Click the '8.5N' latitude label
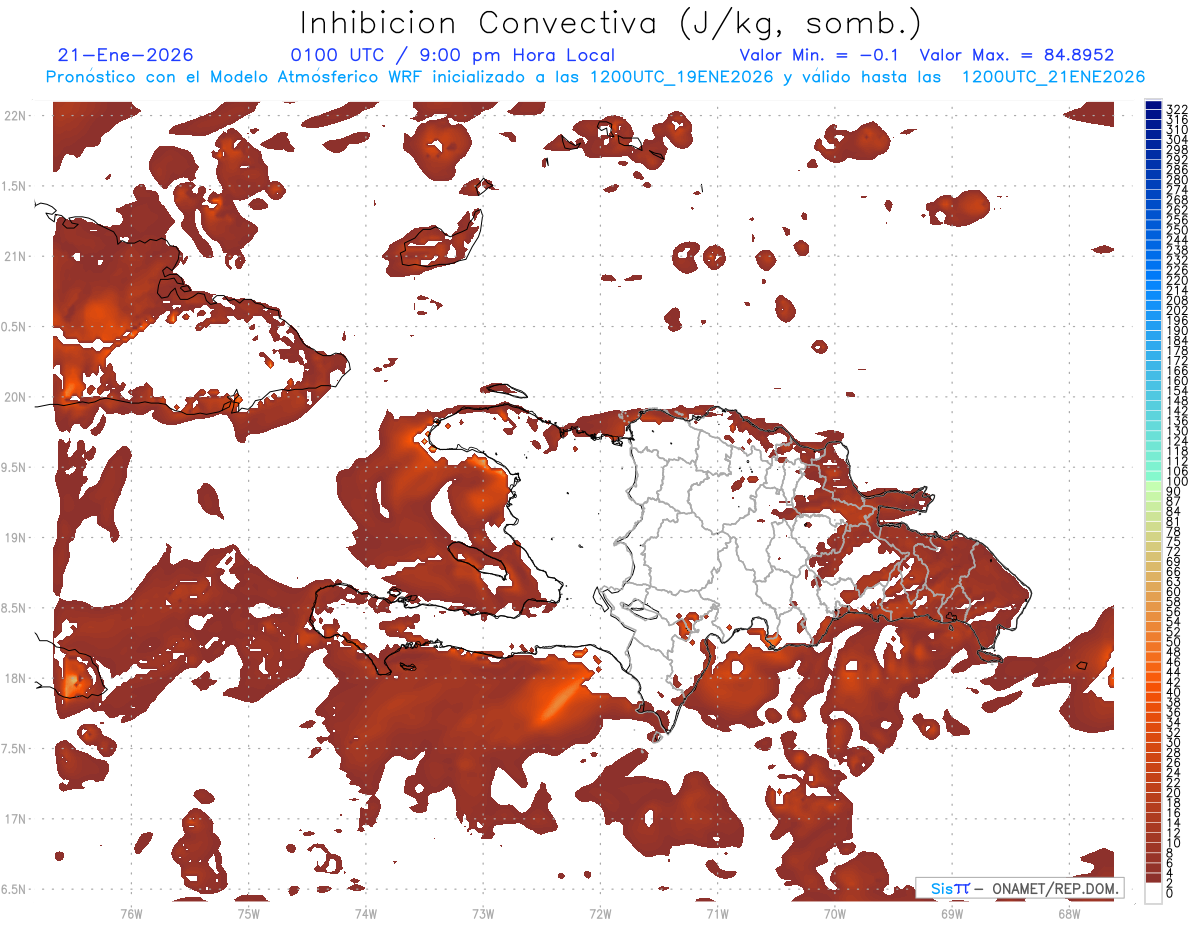This screenshot has width=1200, height=927. [x=15, y=608]
